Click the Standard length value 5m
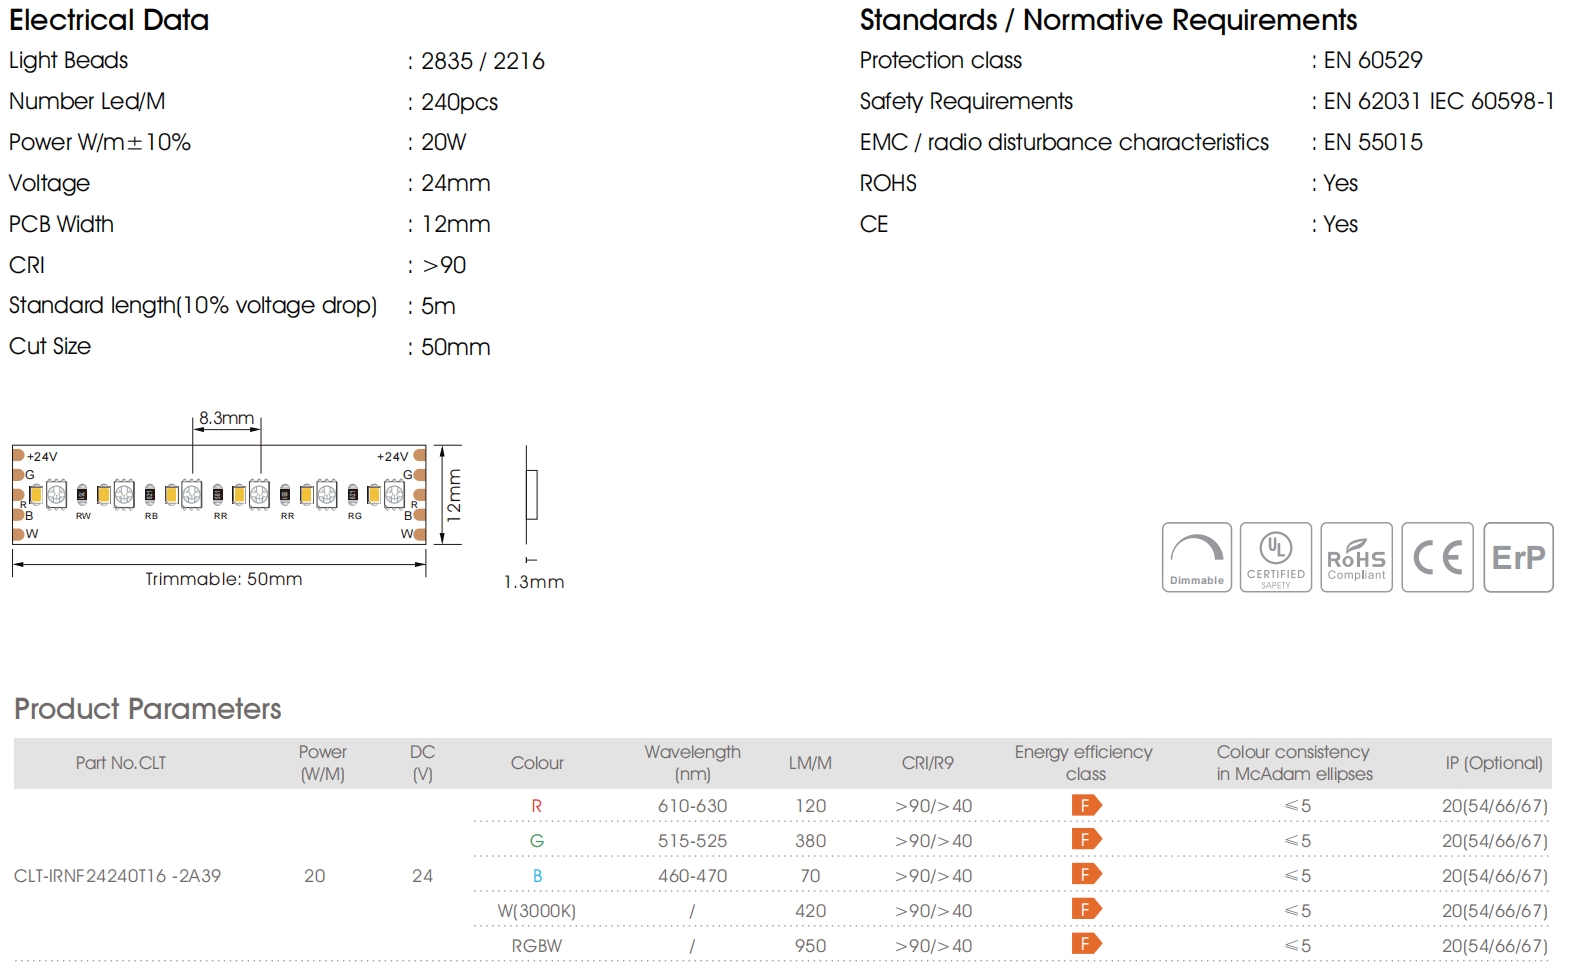1569x976 pixels. coord(438,306)
